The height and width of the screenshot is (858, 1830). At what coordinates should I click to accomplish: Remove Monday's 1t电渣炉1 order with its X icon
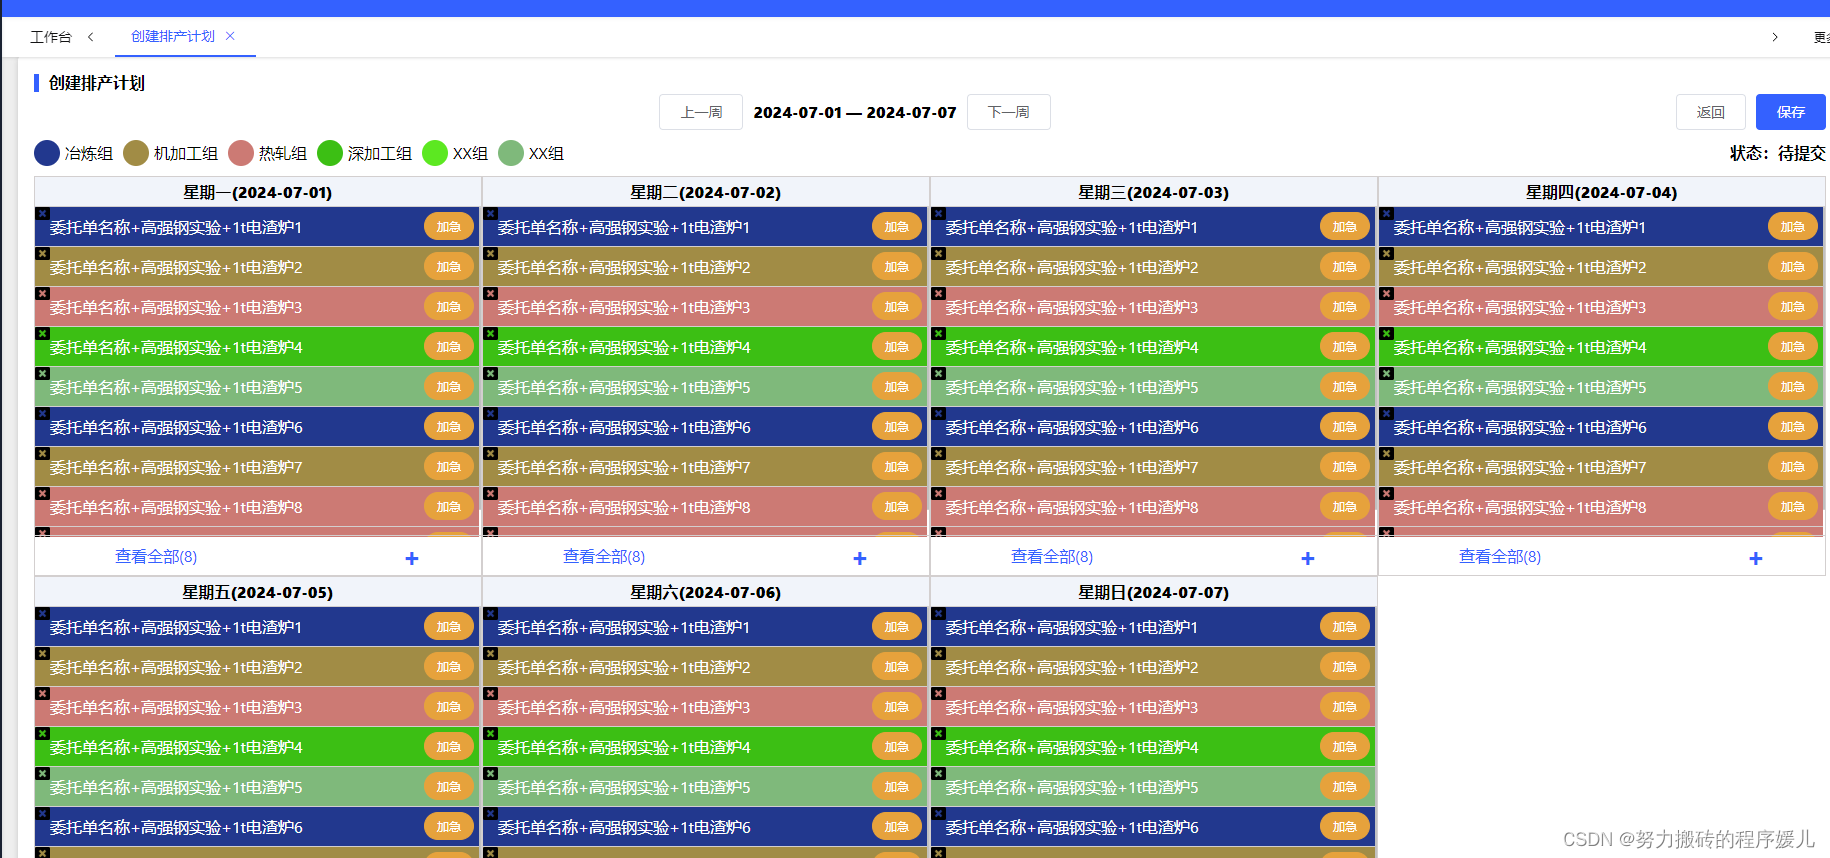(x=42, y=213)
